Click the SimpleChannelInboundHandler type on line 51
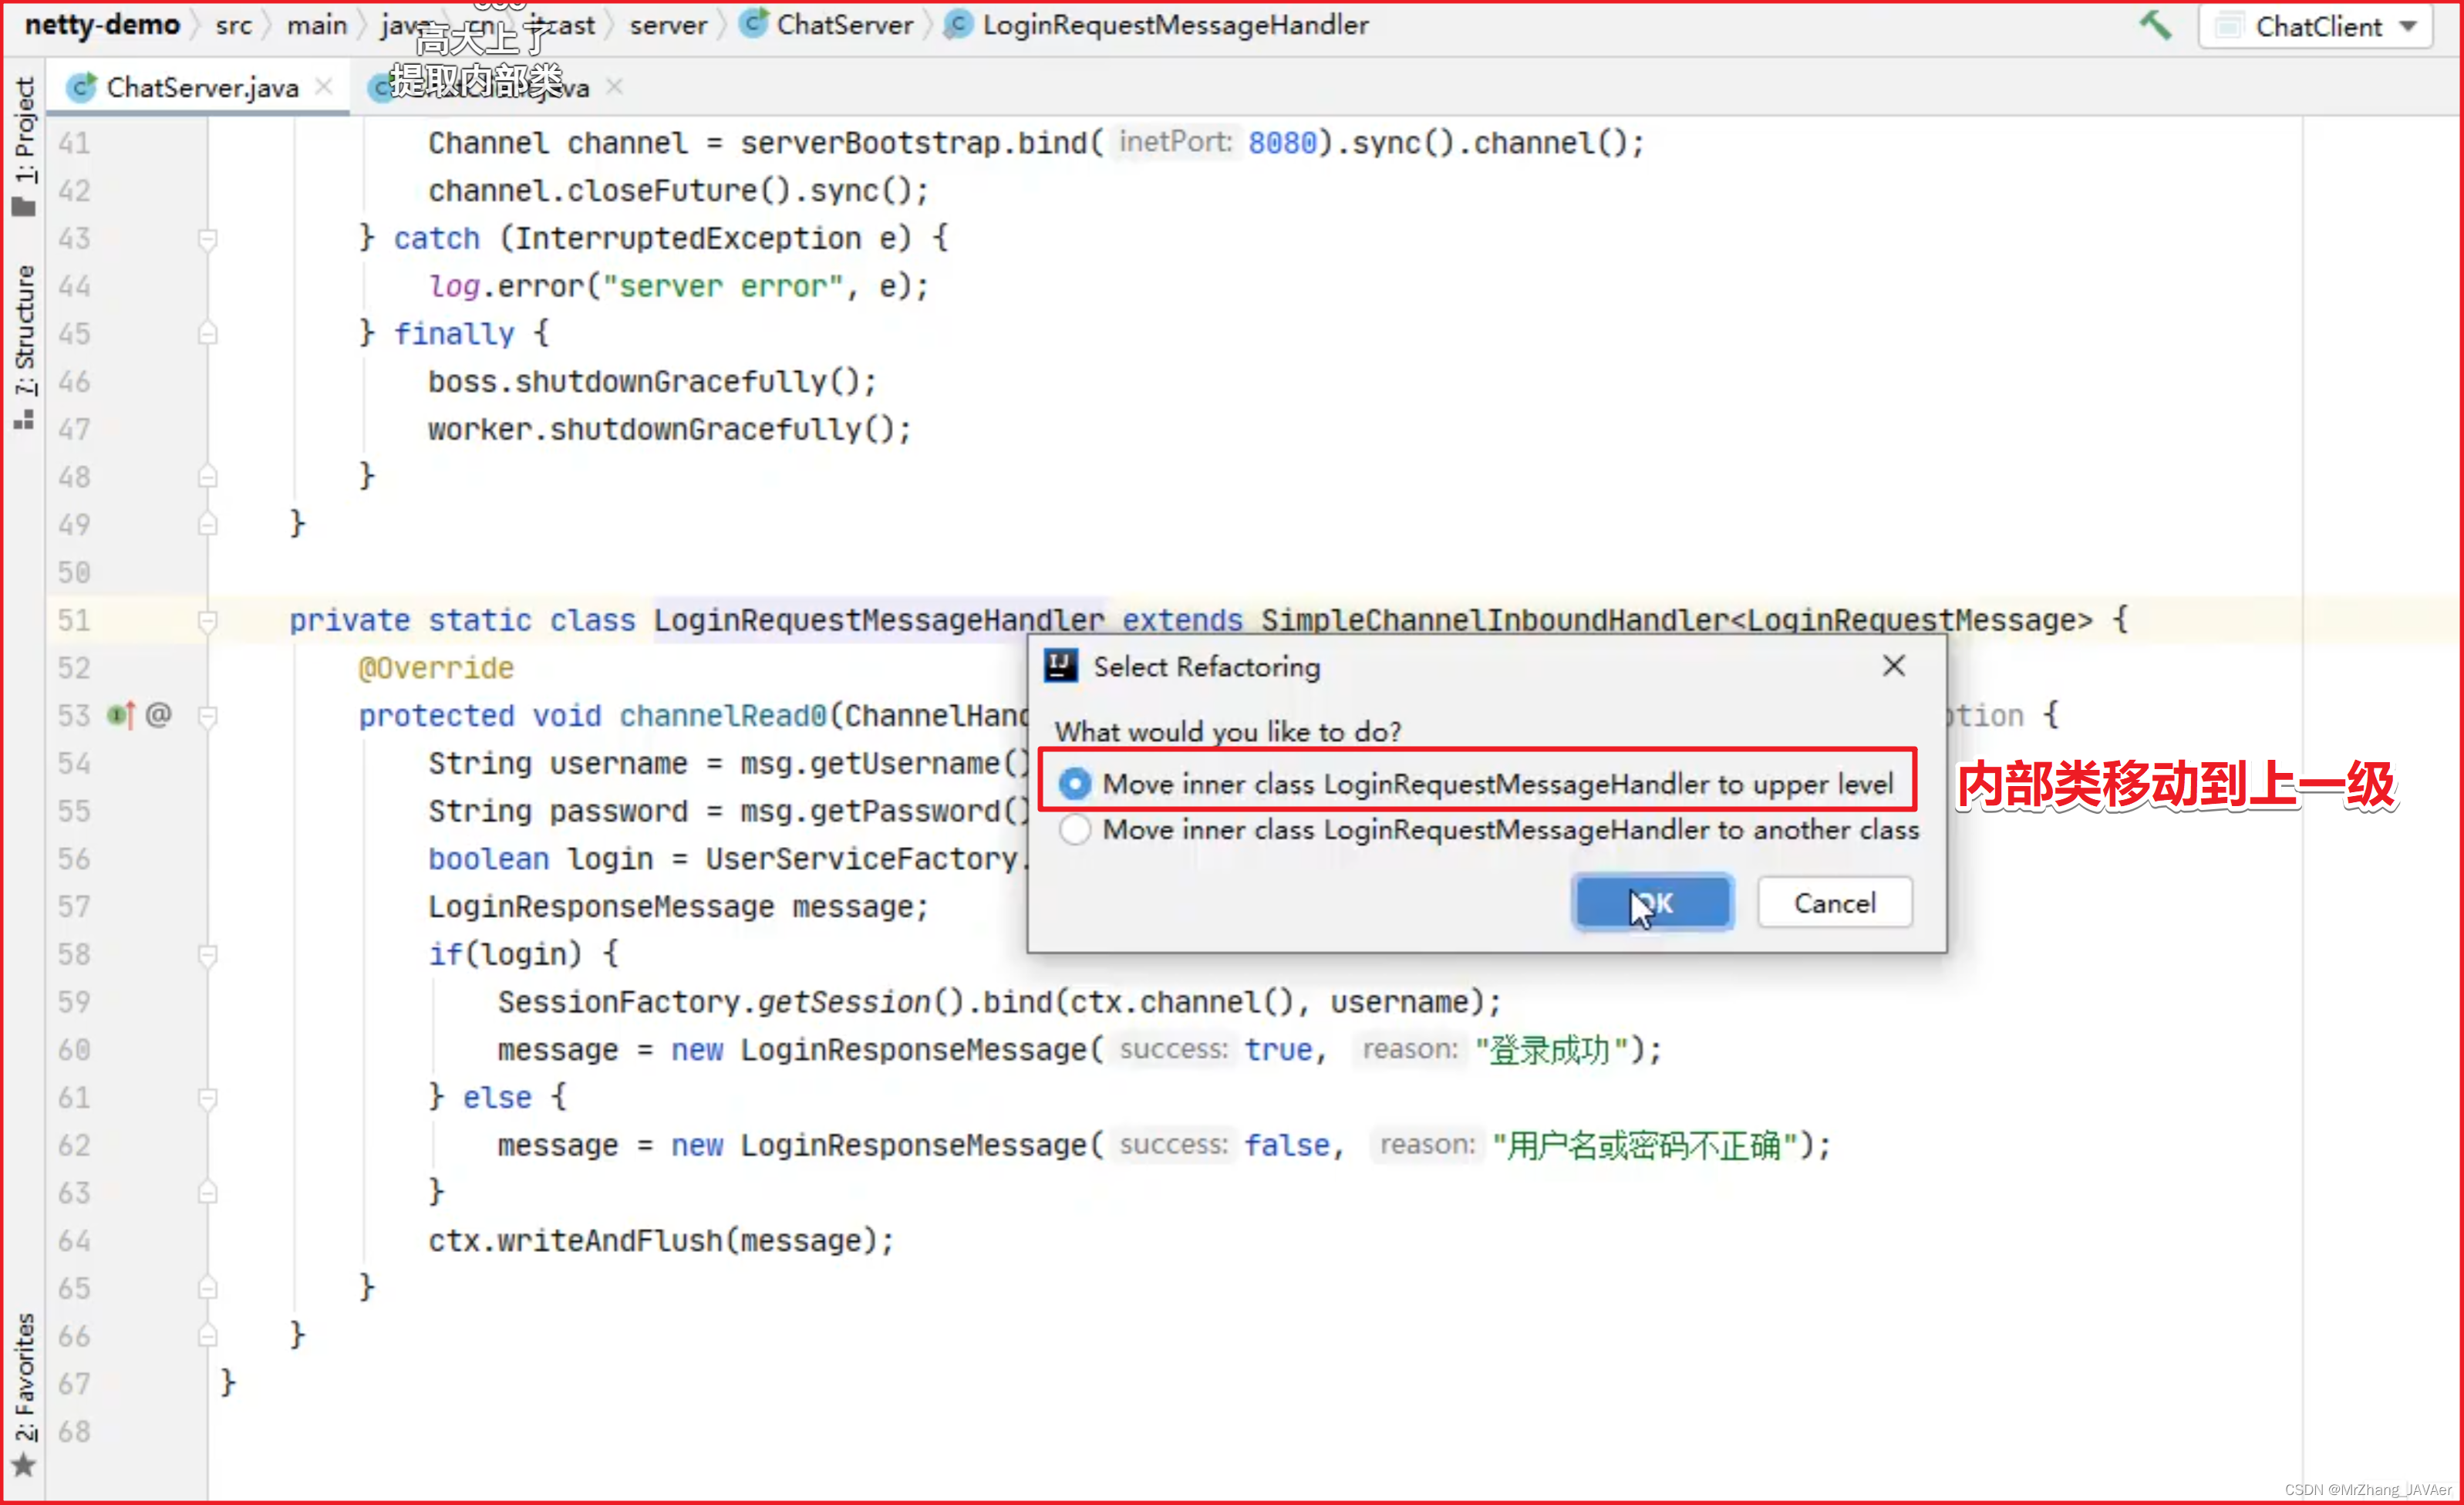This screenshot has height=1505, width=2464. [x=1494, y=620]
